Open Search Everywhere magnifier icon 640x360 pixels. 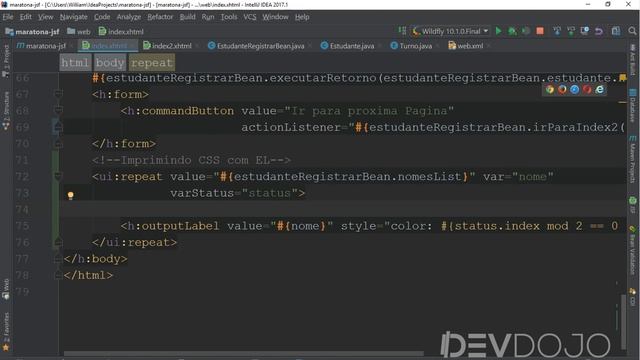[x=632, y=31]
